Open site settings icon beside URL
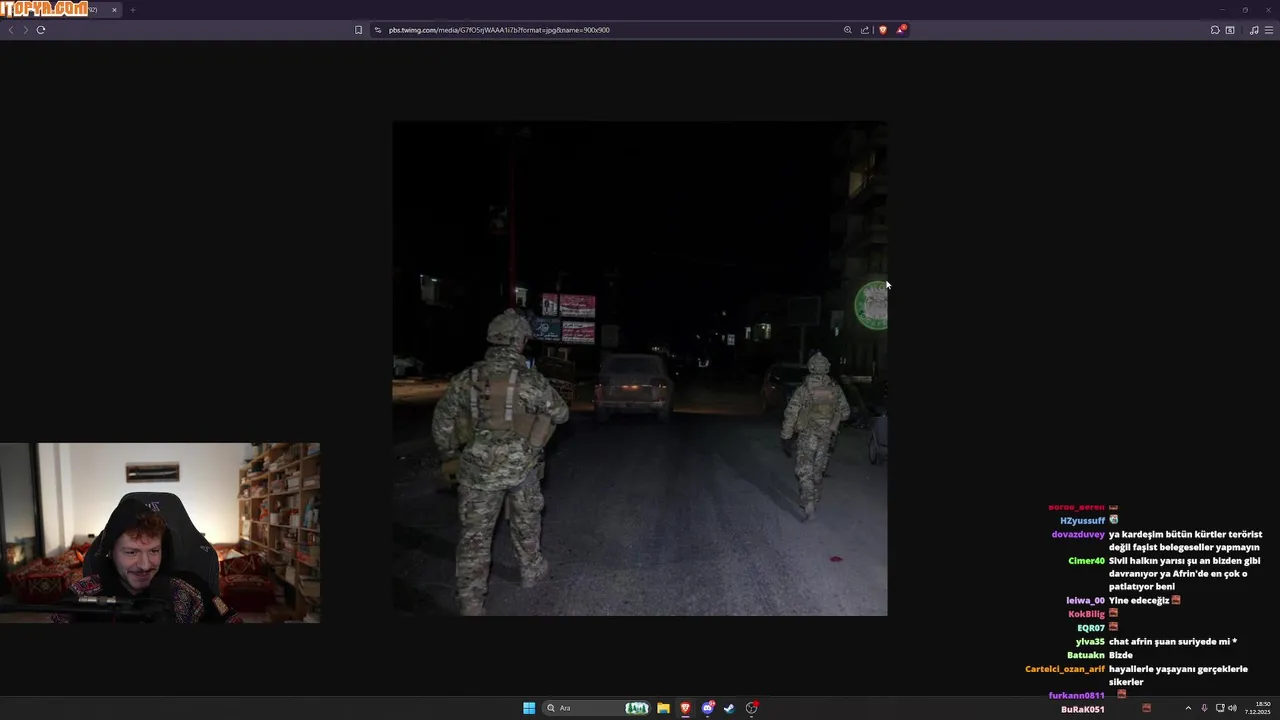The image size is (1280, 720). pyautogui.click(x=378, y=30)
